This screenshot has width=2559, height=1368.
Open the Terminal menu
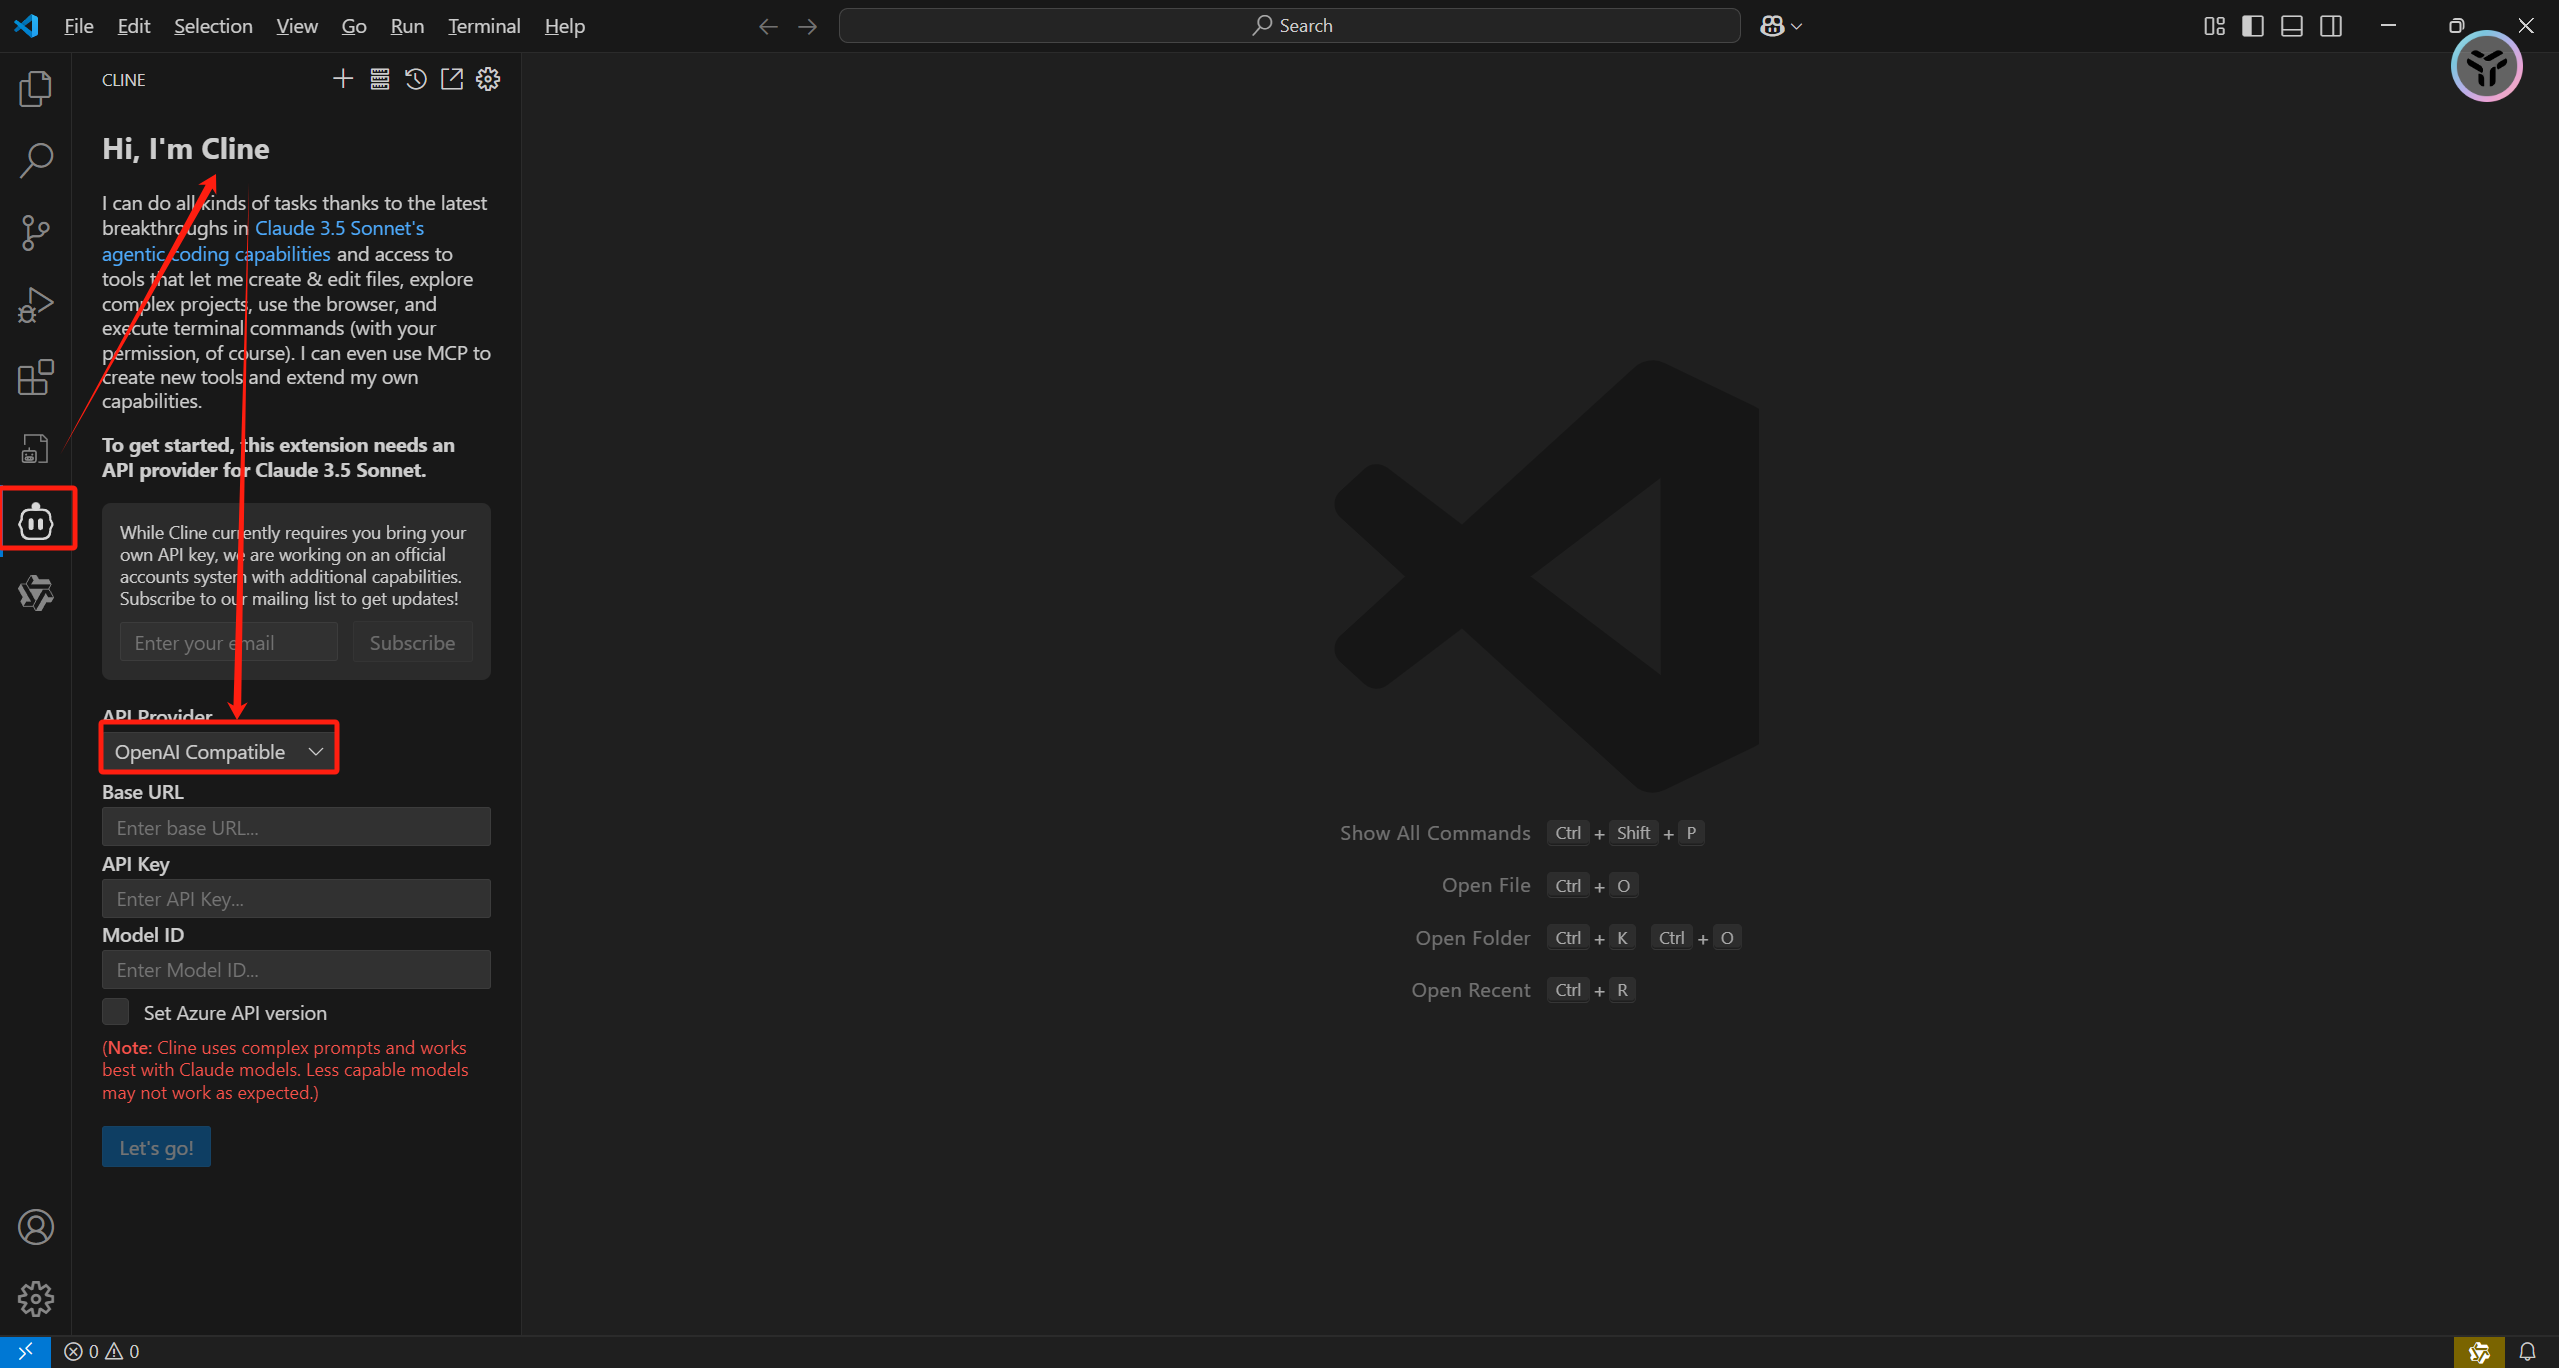[484, 26]
